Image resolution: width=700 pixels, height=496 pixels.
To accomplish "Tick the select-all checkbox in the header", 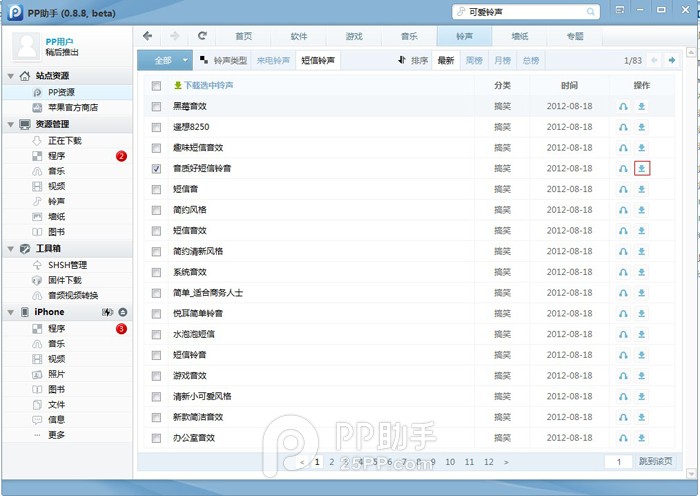I will point(156,86).
